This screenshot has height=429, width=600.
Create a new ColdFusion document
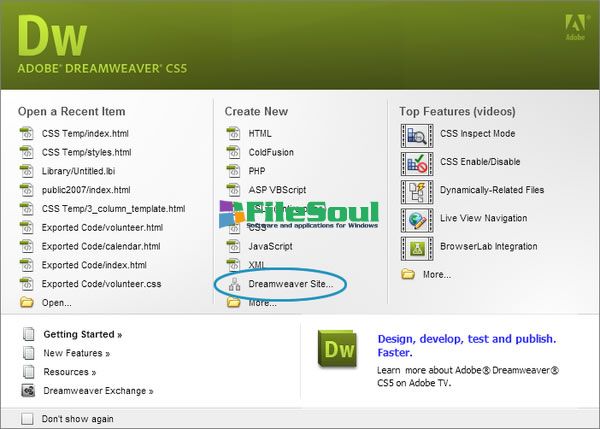point(272,152)
